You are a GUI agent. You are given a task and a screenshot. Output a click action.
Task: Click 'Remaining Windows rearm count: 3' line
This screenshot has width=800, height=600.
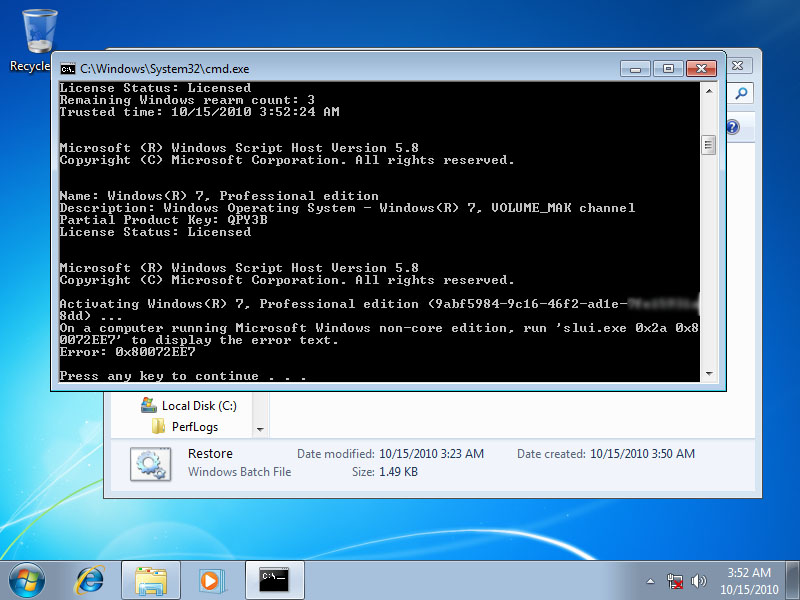click(x=187, y=100)
